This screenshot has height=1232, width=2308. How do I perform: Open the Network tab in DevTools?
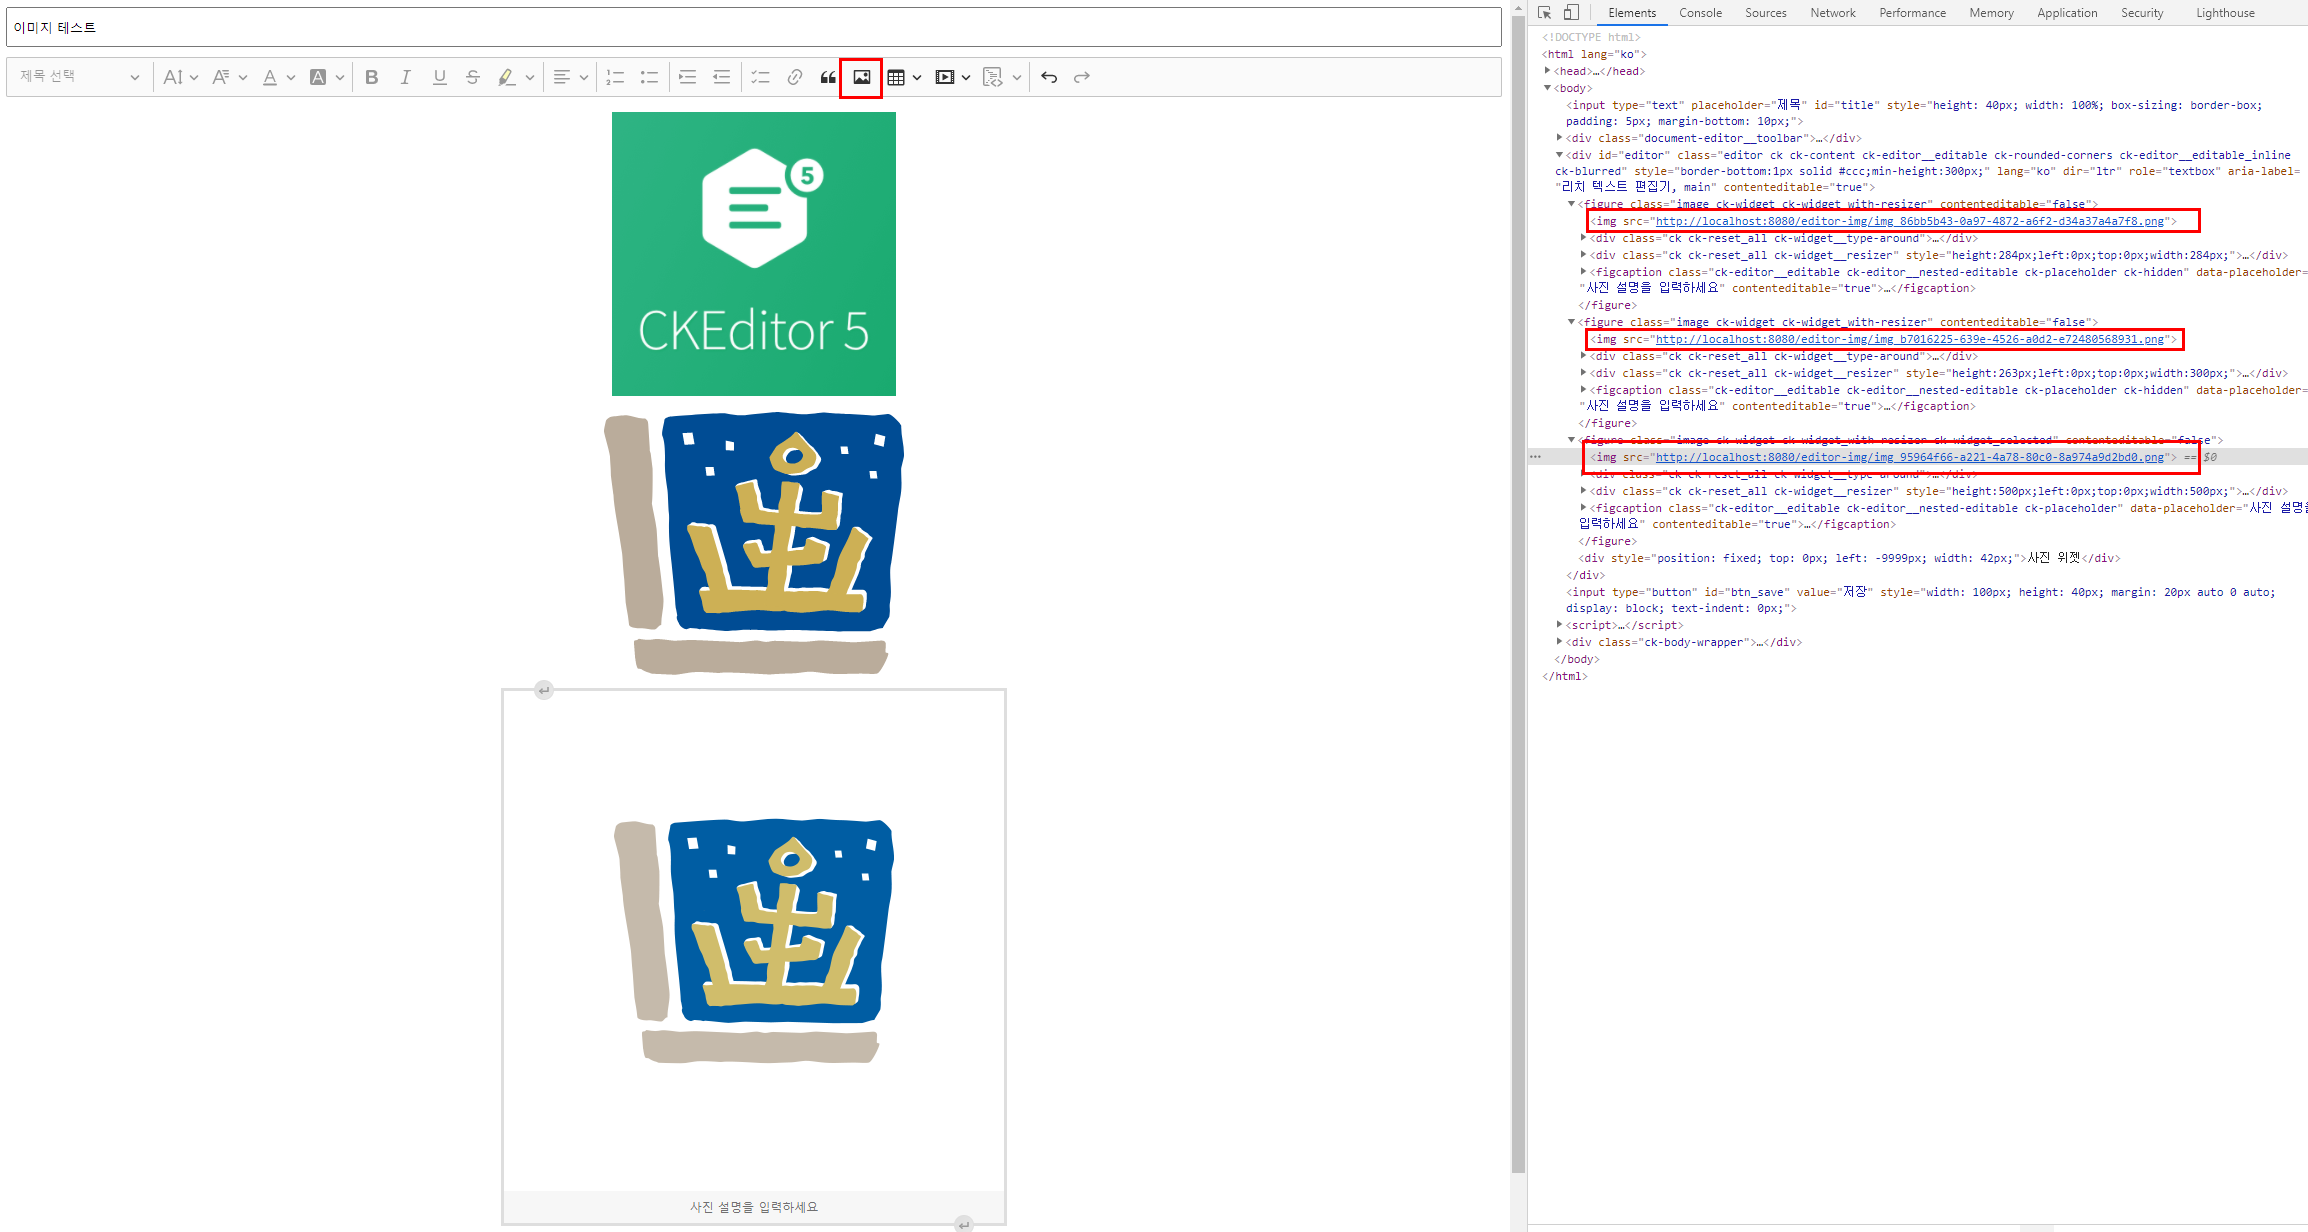tap(1832, 13)
